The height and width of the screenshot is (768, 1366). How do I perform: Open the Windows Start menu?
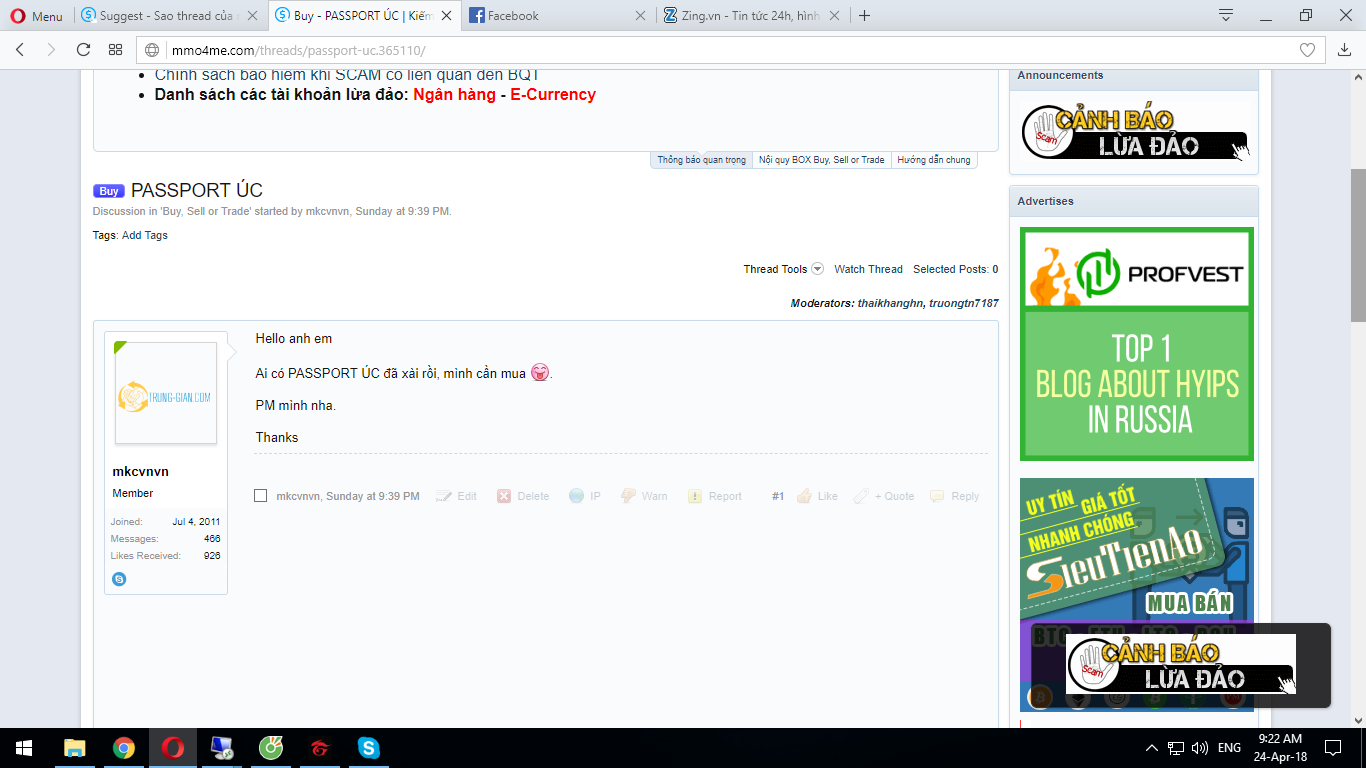[24, 748]
